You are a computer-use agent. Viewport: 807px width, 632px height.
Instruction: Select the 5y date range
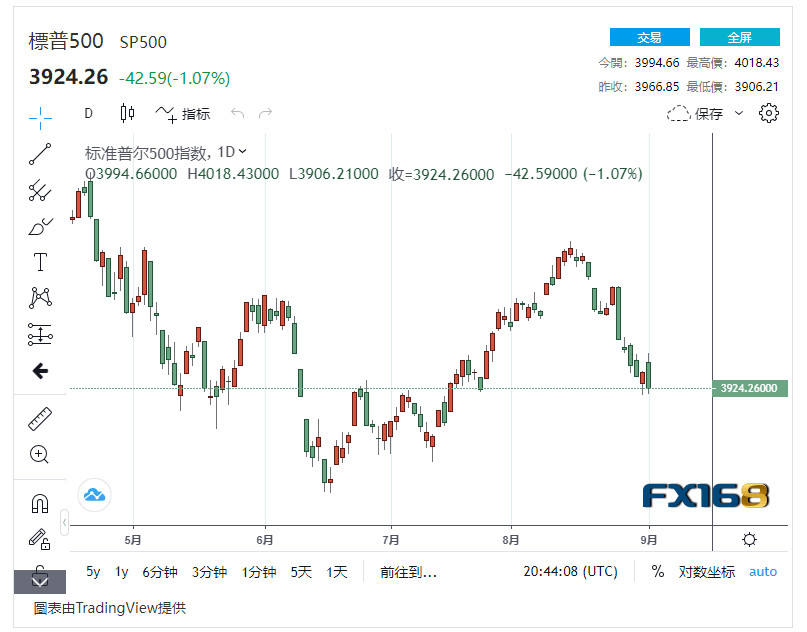tap(93, 571)
